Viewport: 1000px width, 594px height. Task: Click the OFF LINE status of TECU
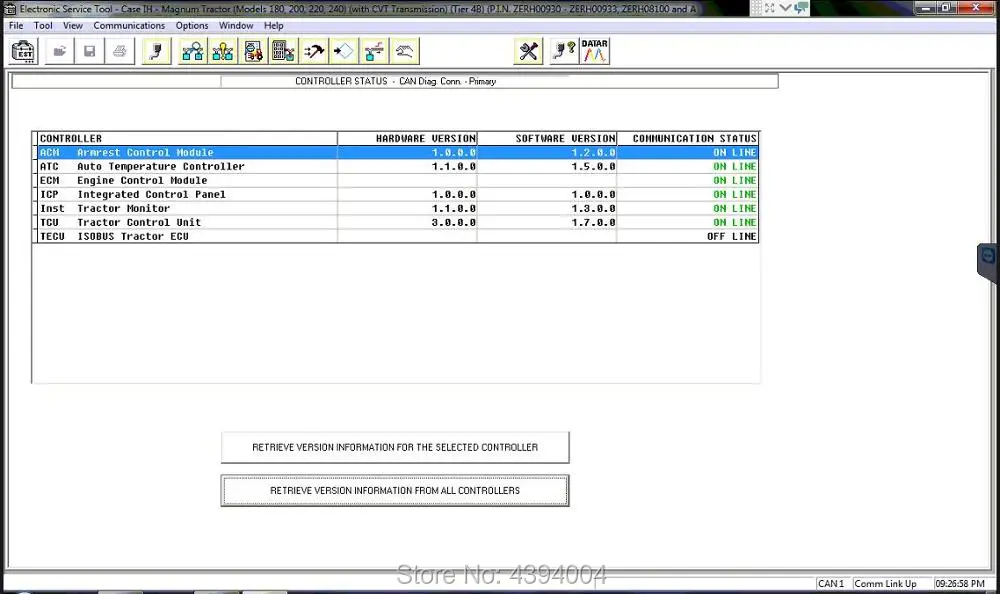732,237
